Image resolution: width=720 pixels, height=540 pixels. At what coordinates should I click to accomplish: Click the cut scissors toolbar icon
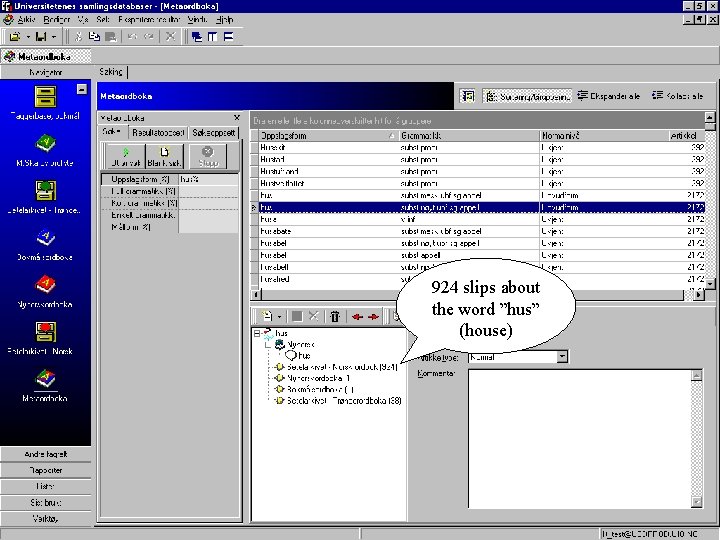coord(79,36)
